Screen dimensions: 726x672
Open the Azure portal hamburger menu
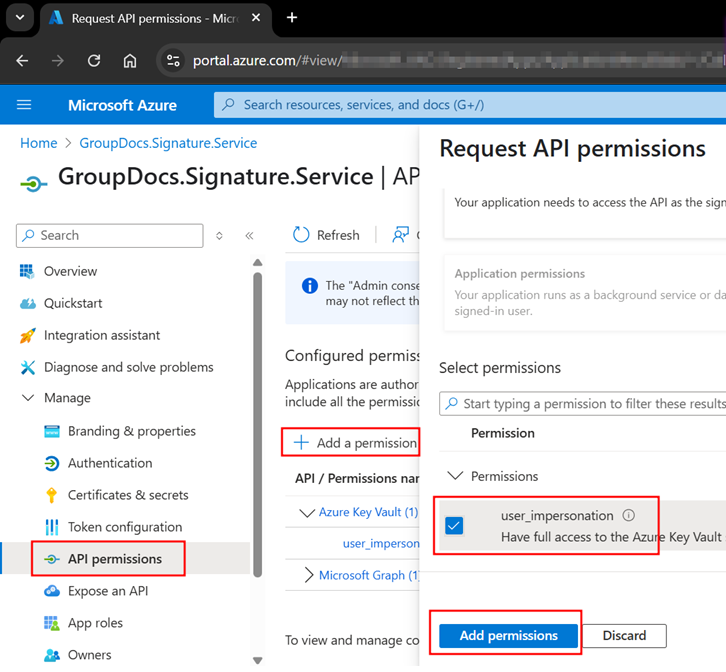coord(25,105)
